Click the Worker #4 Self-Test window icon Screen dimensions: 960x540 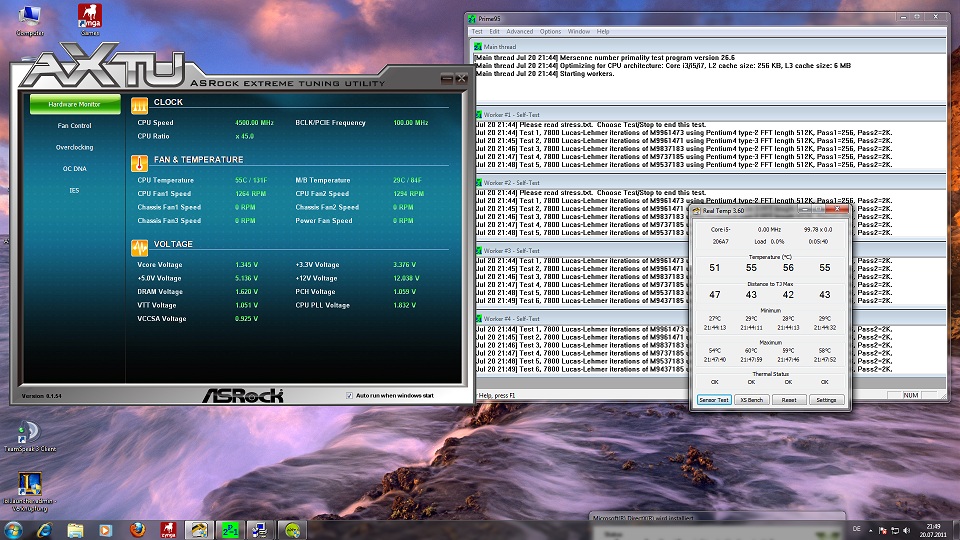point(478,318)
